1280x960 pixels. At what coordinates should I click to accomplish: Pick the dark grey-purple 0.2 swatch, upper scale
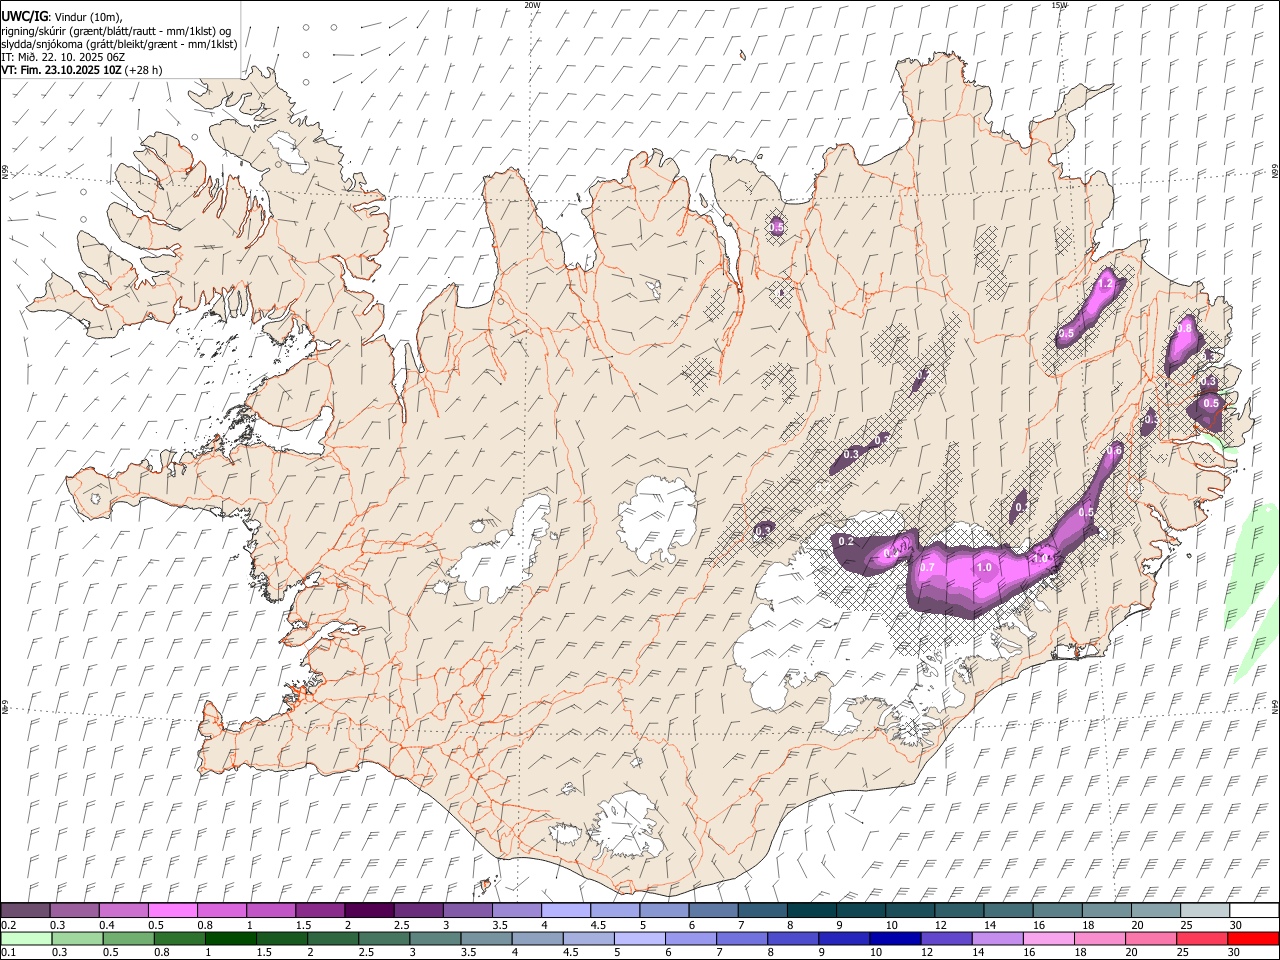pos(26,911)
